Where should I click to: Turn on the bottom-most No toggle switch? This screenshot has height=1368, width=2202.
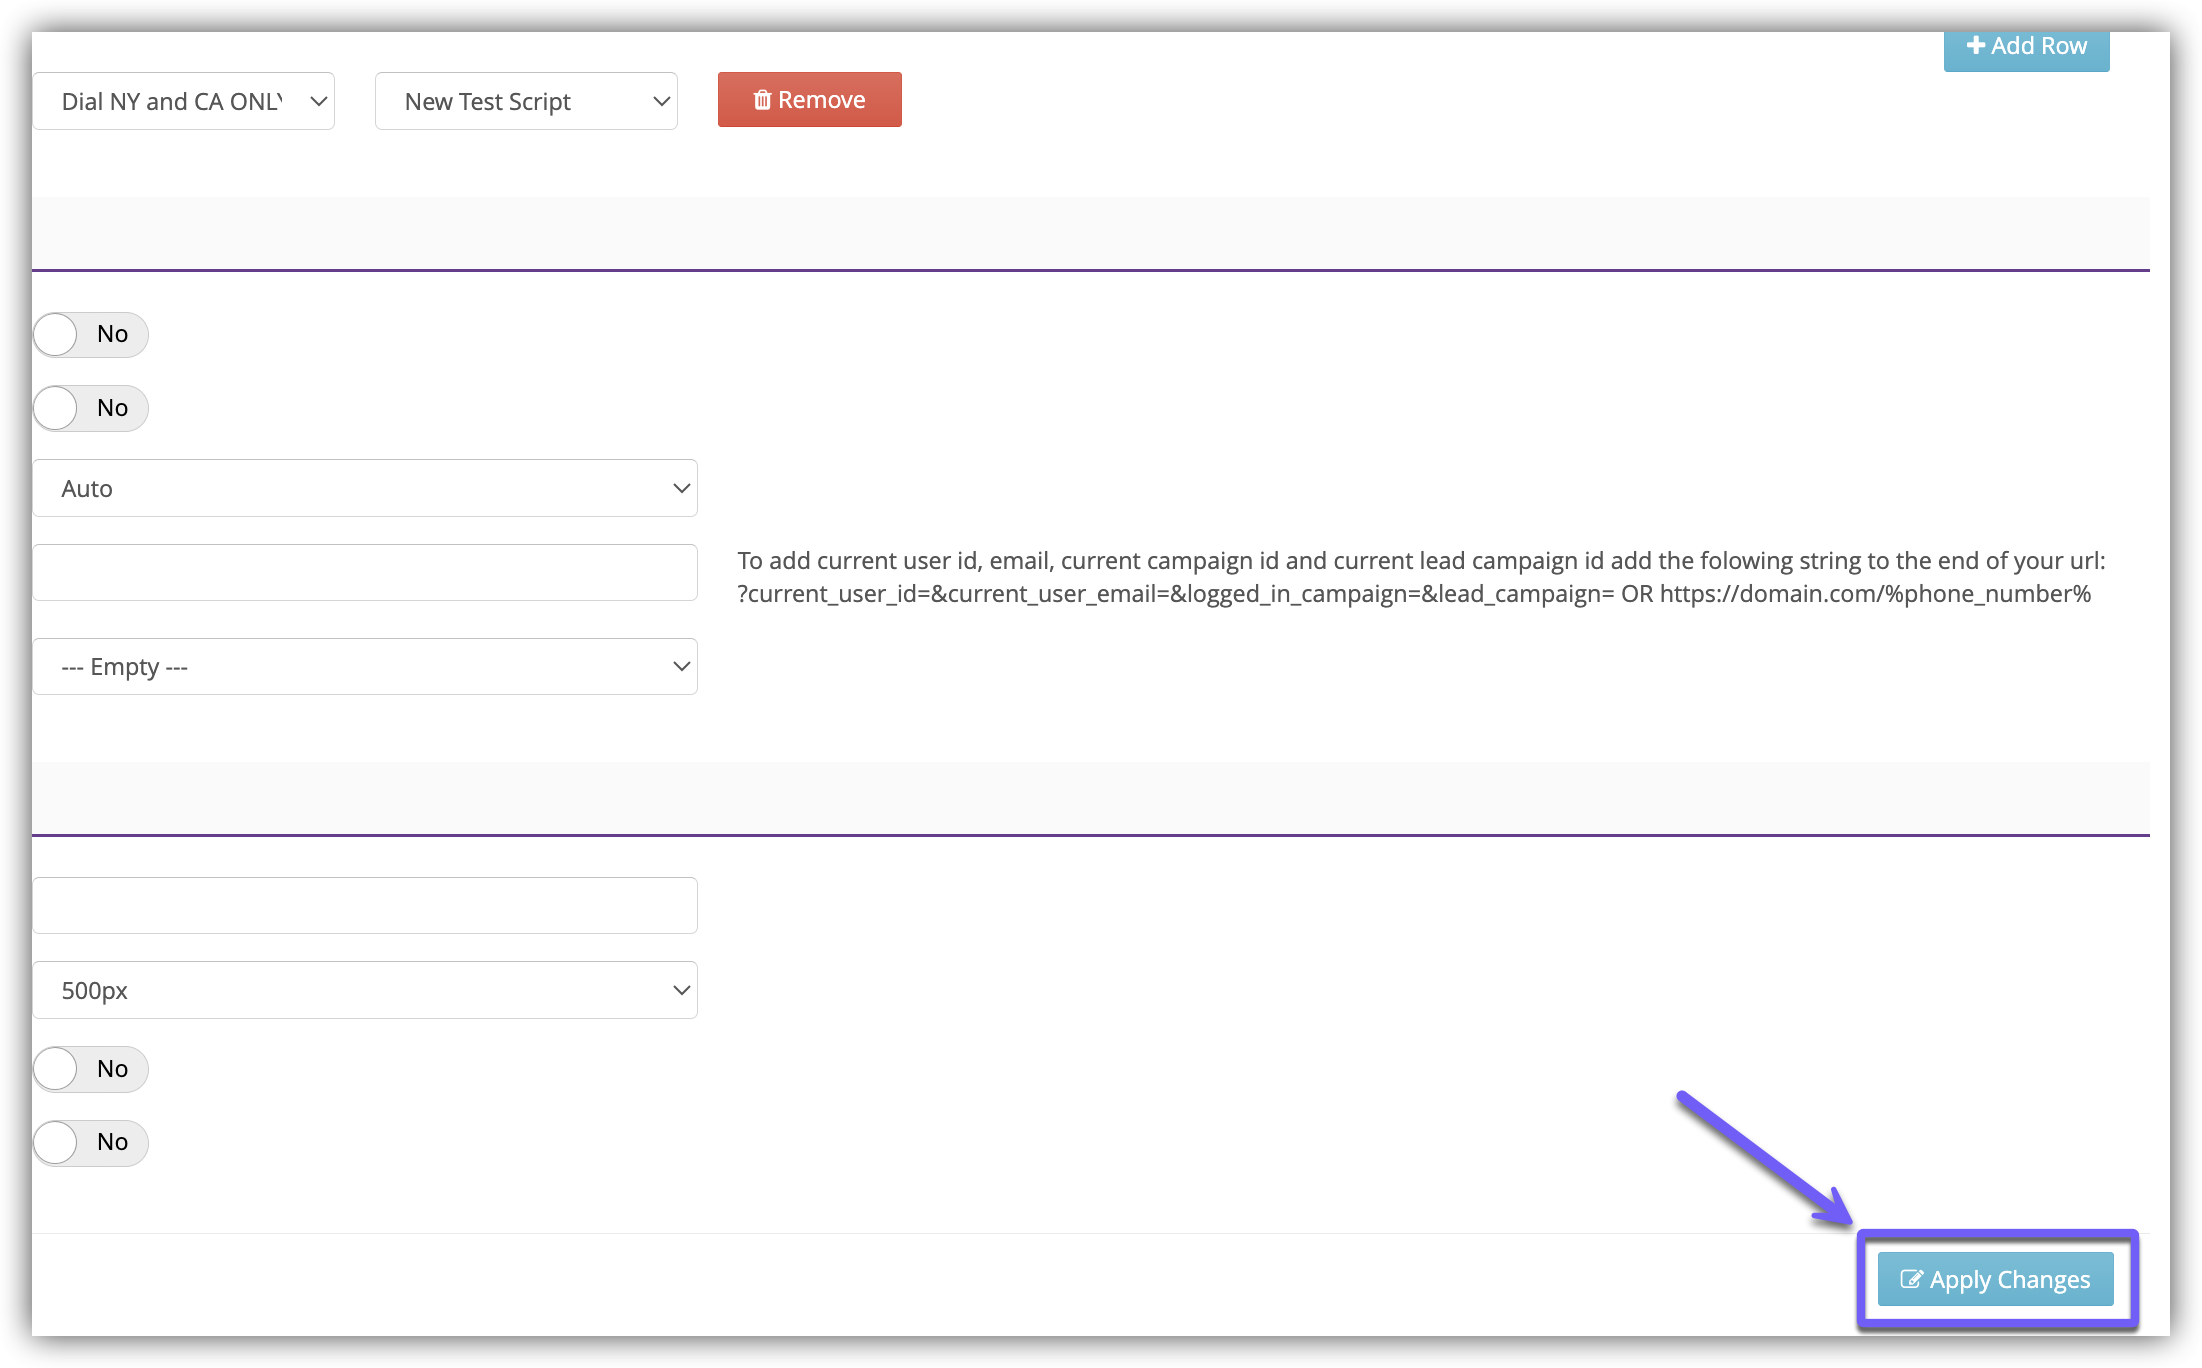pos(90,1142)
